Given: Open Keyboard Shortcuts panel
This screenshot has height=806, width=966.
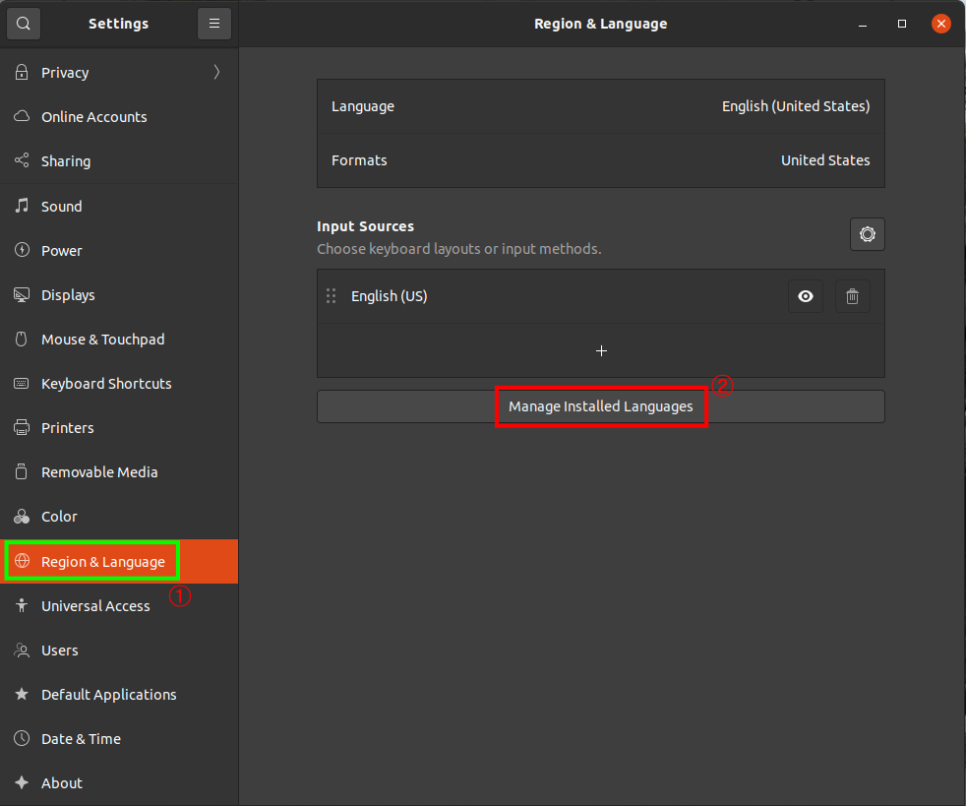Looking at the screenshot, I should [x=119, y=383].
